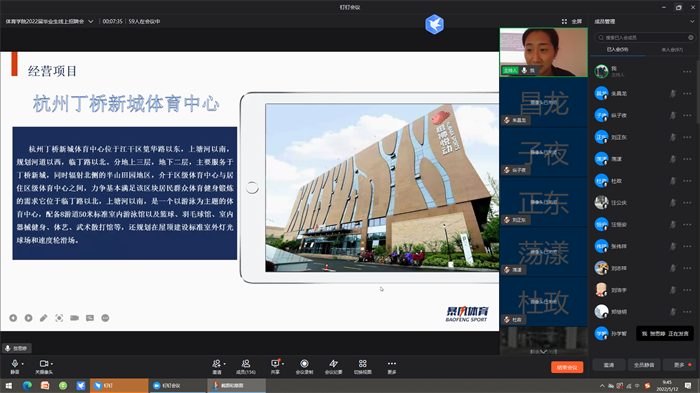700x393 pixels.
Task: Mute the microphone in the bottom toolbar
Action: pos(15,364)
